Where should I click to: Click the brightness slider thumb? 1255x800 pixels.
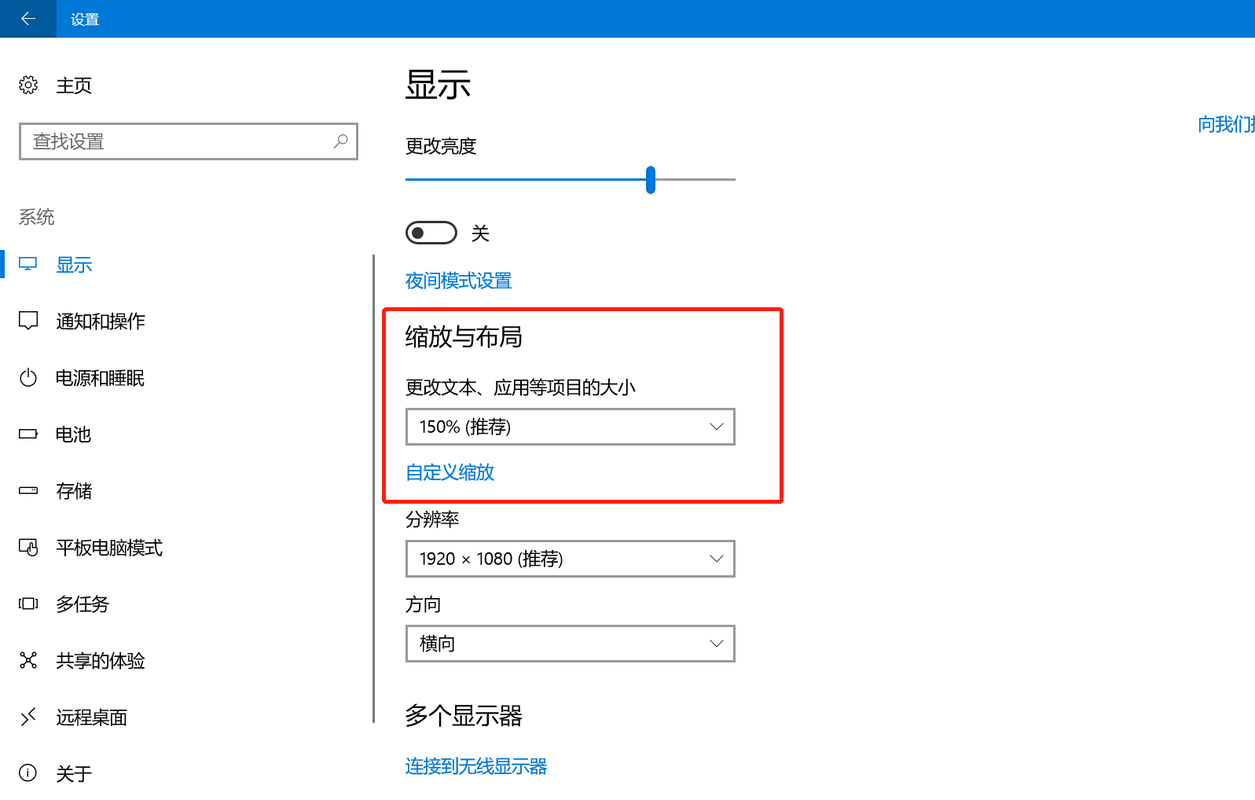click(x=650, y=180)
